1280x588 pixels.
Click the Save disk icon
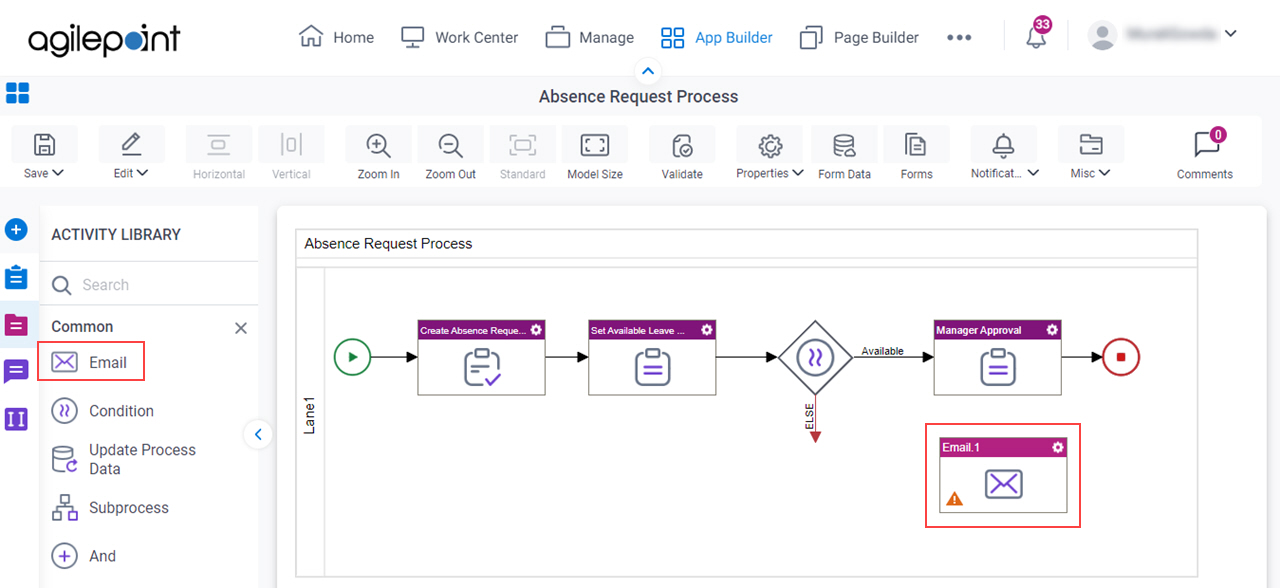tap(44, 145)
